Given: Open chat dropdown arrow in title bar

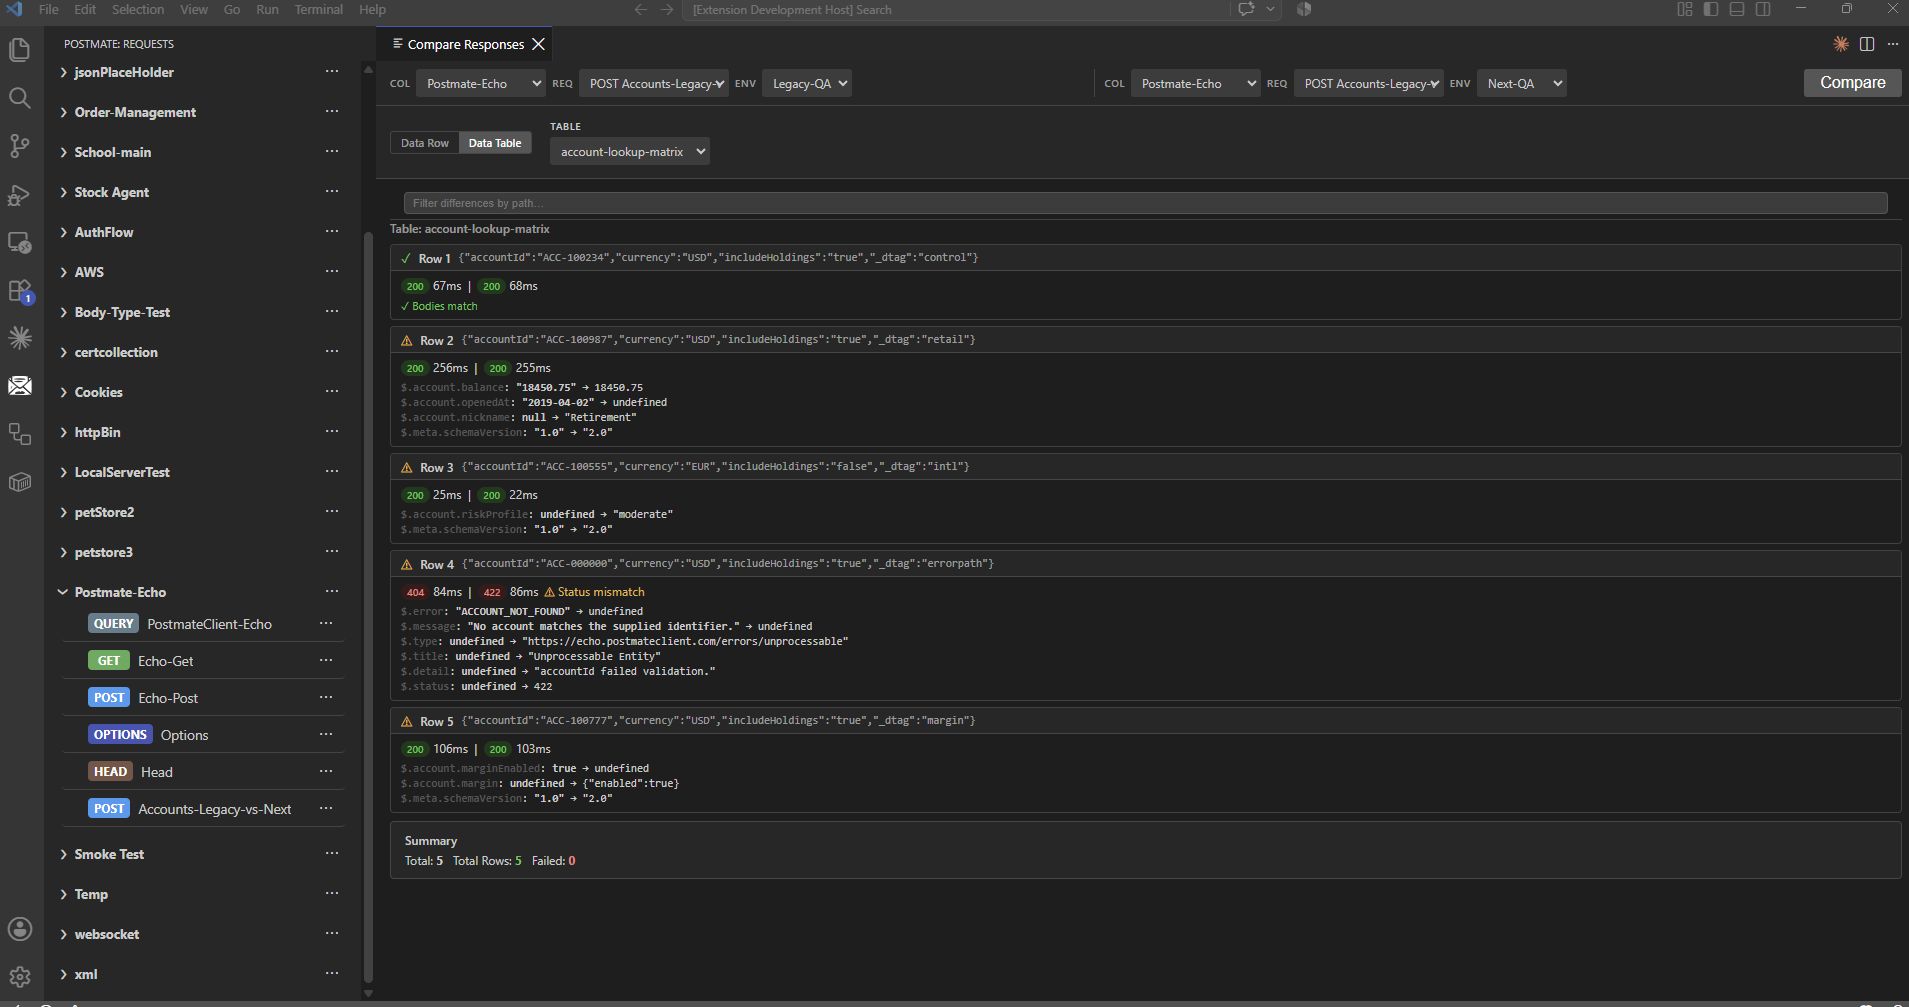Looking at the screenshot, I should click(1271, 9).
